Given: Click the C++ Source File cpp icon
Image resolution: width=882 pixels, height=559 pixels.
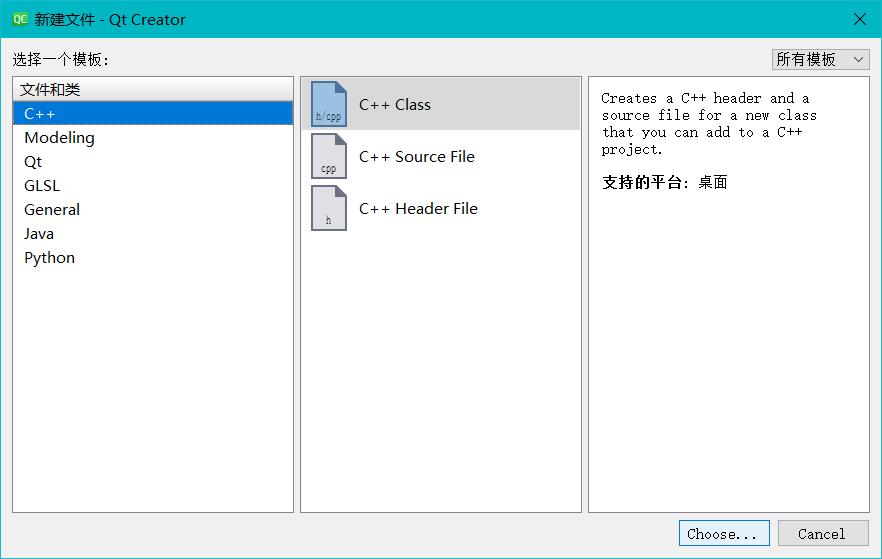Looking at the screenshot, I should pyautogui.click(x=328, y=156).
